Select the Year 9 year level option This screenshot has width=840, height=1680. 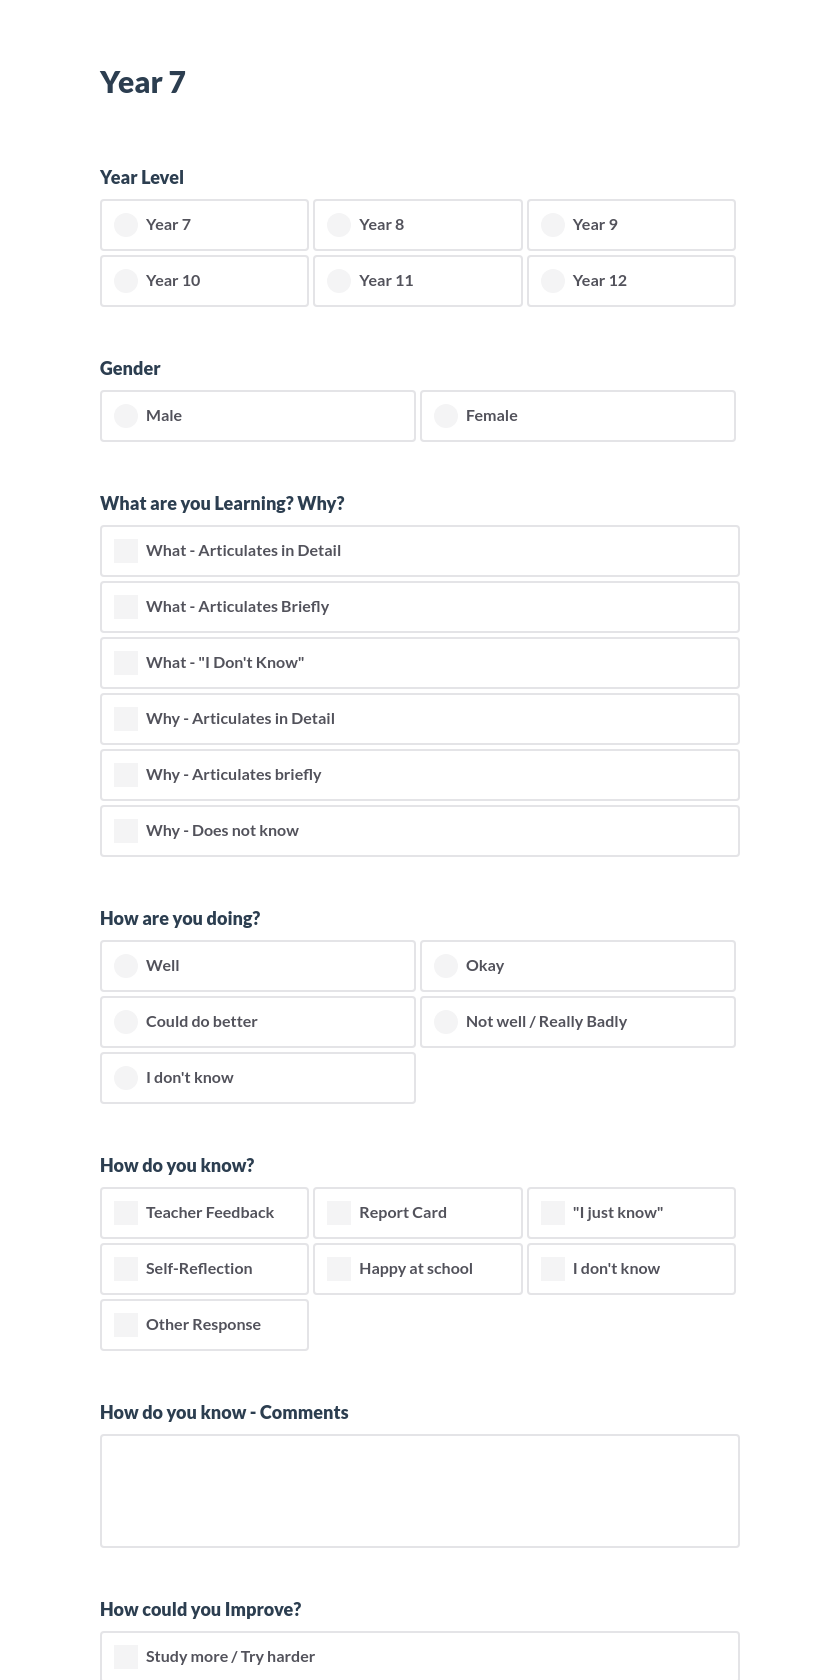point(553,225)
